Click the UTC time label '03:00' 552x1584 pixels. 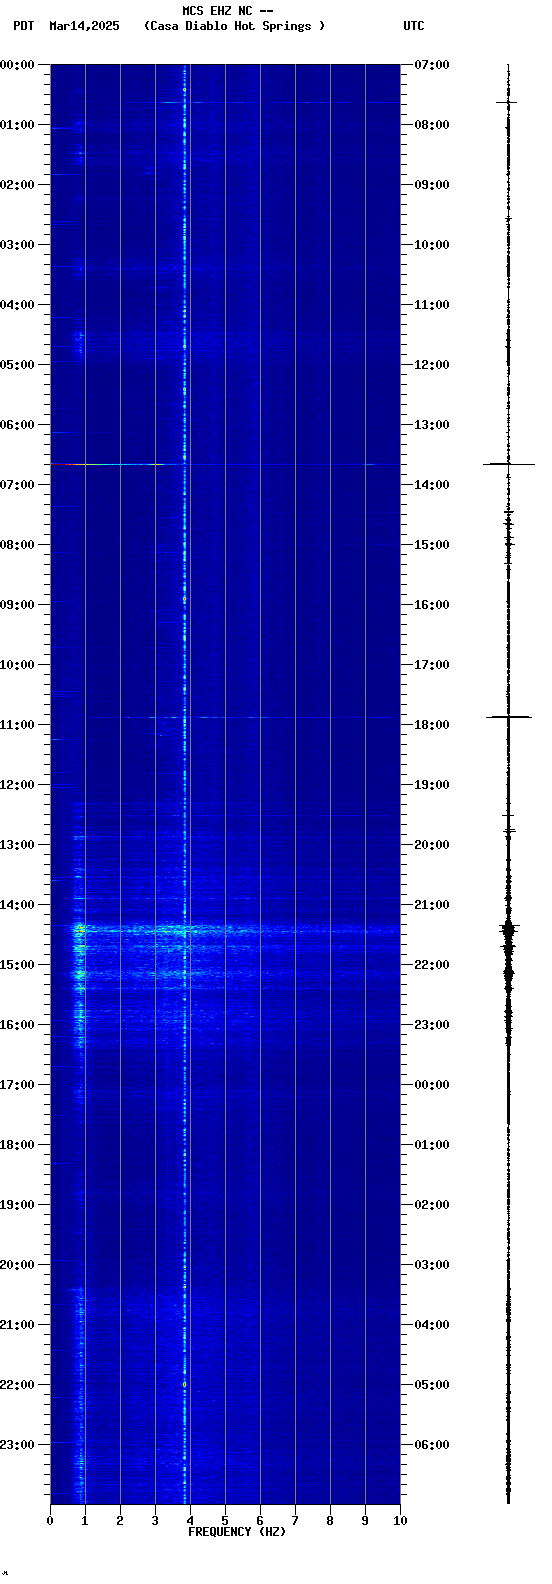pyautogui.click(x=432, y=1265)
